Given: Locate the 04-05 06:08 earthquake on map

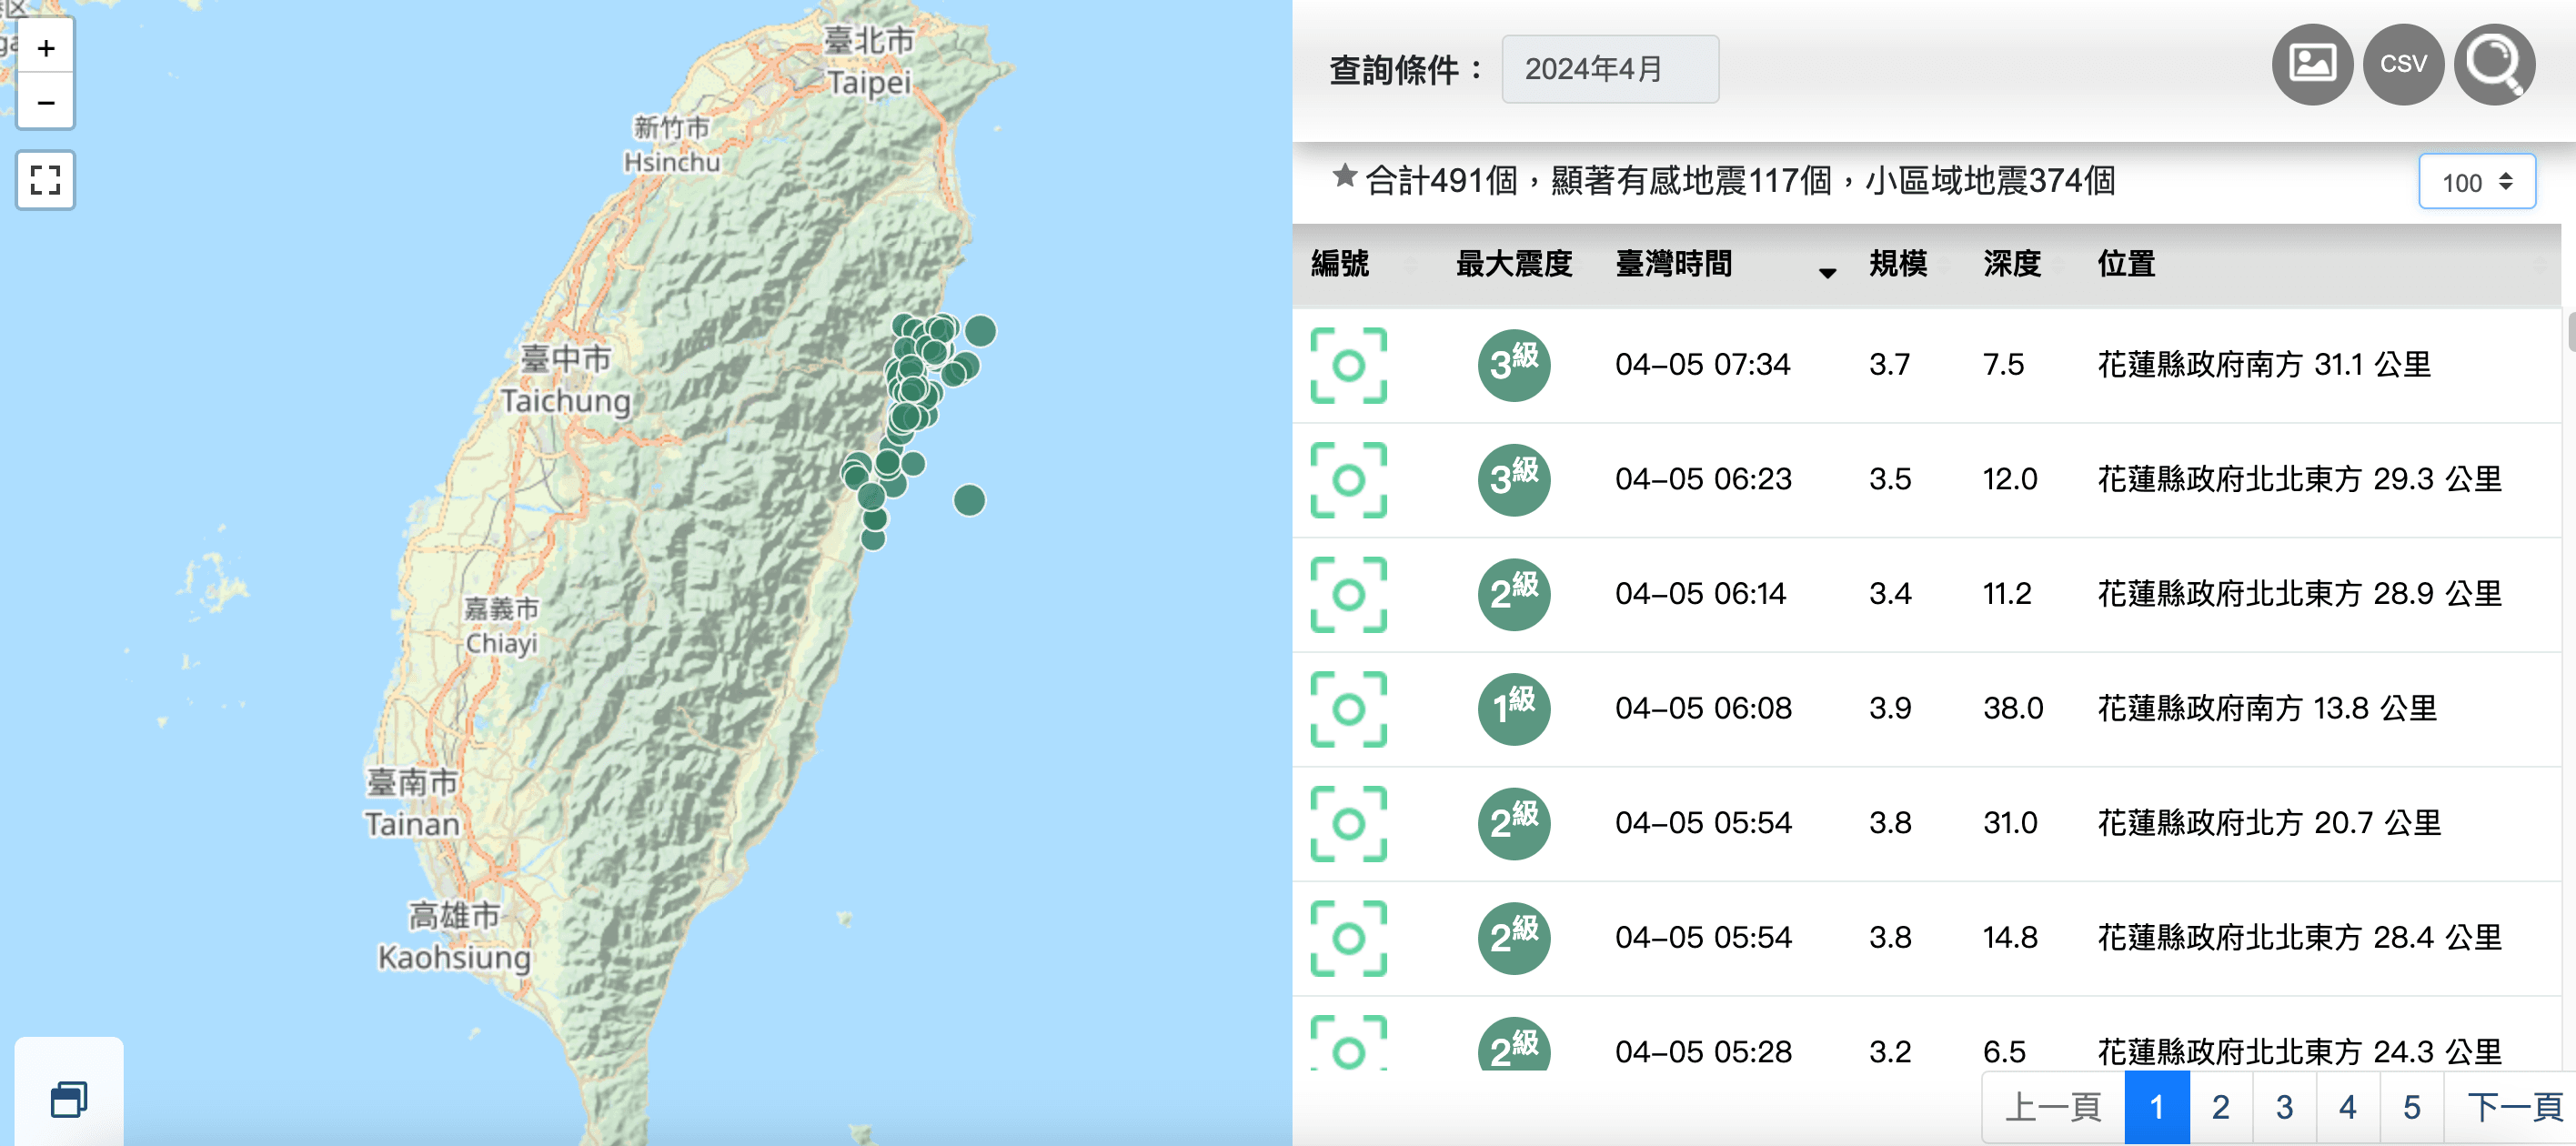Looking at the screenshot, I should [1348, 709].
